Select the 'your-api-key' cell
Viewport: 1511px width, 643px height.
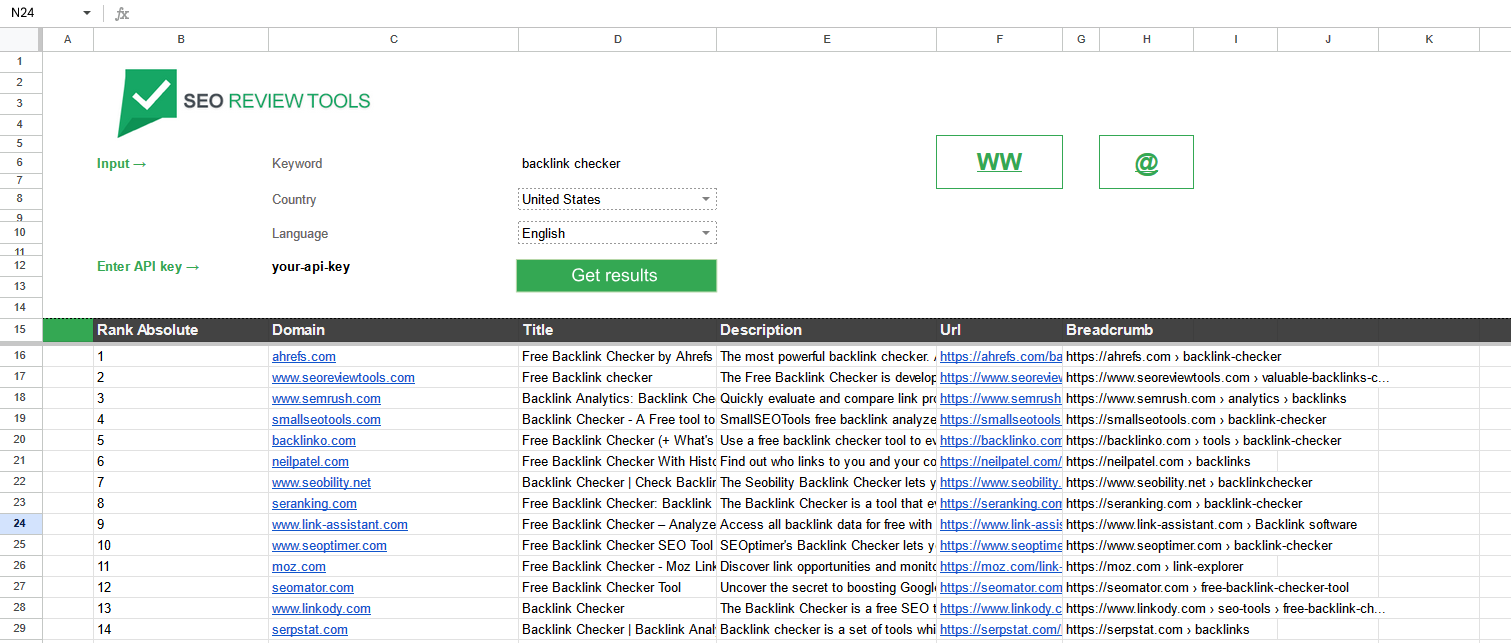(x=393, y=267)
